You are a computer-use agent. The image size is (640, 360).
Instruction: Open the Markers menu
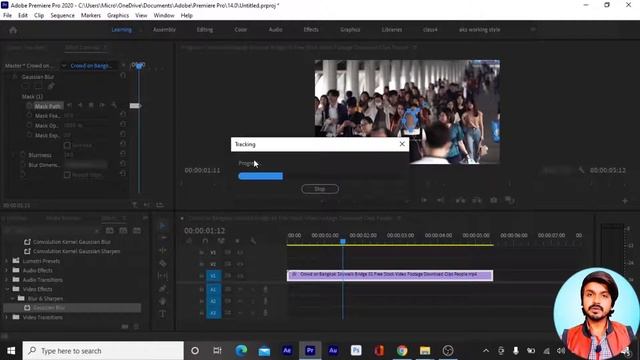(91, 16)
